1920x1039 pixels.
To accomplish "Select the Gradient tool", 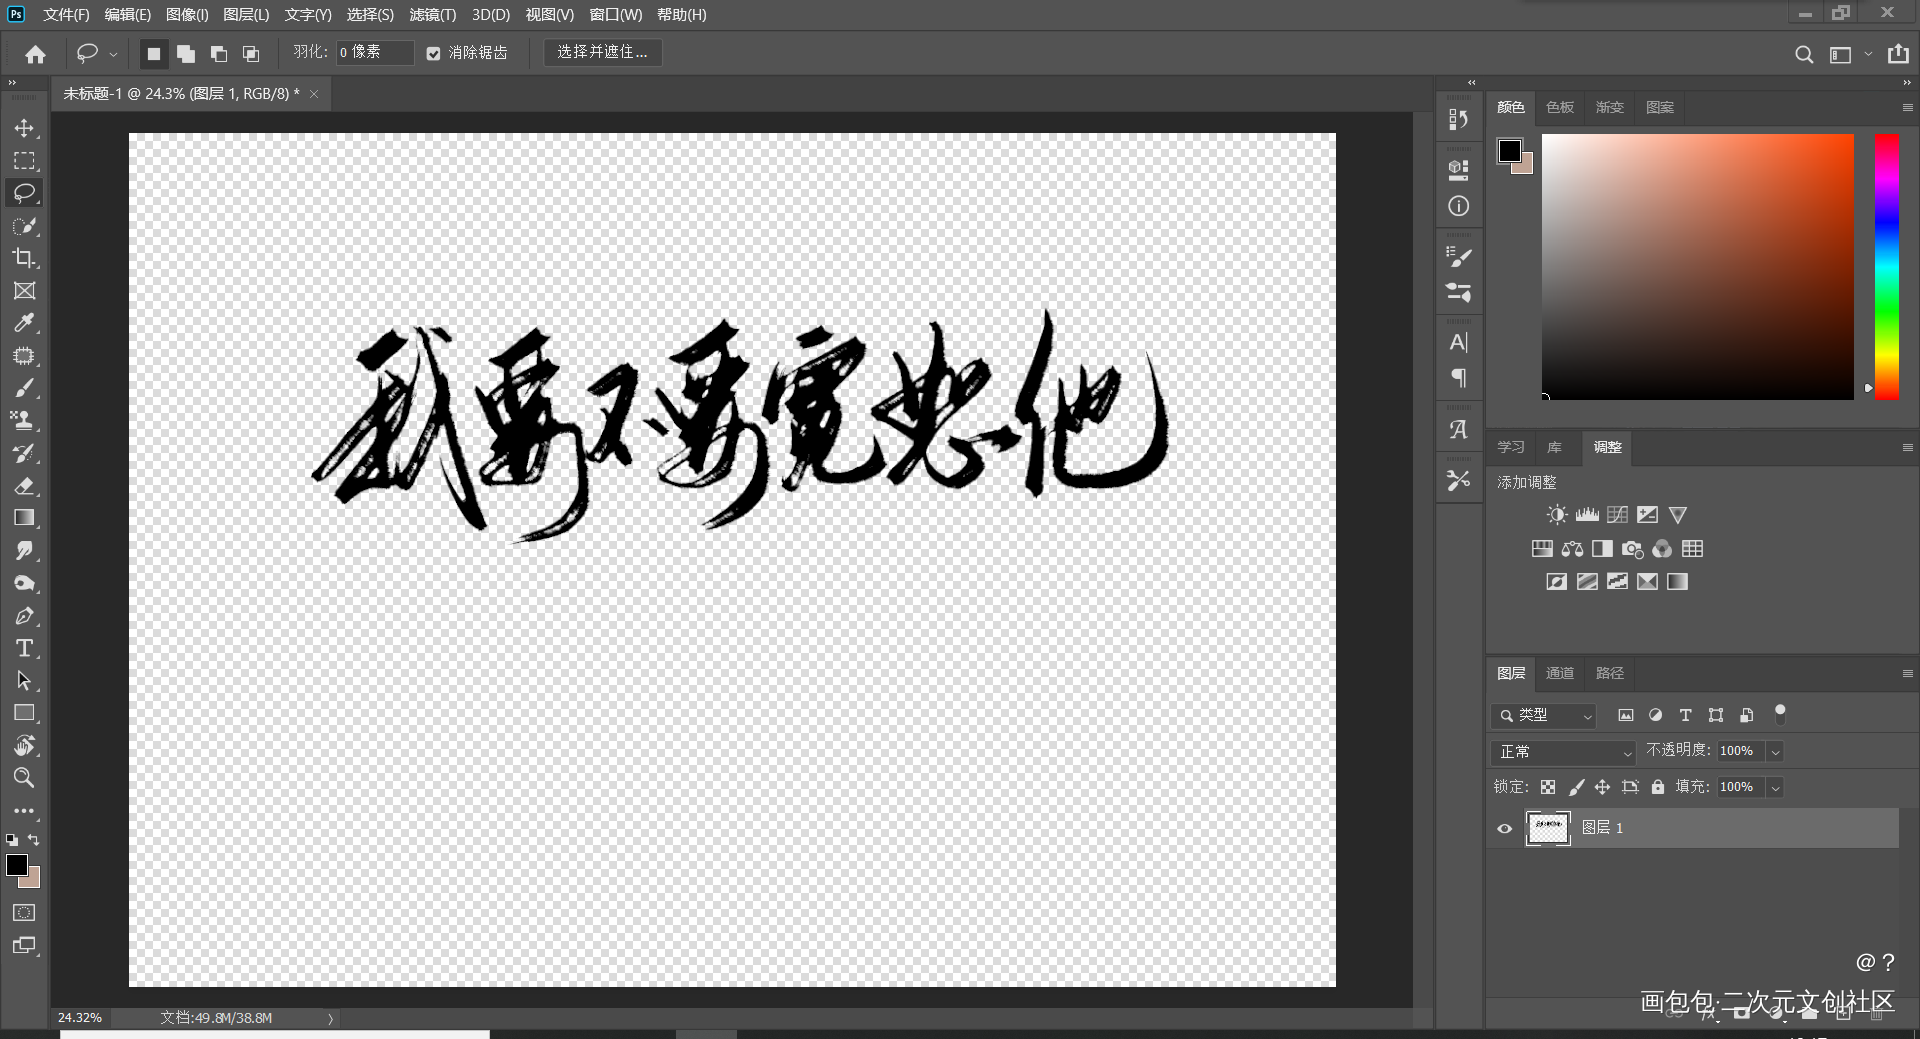I will [24, 518].
